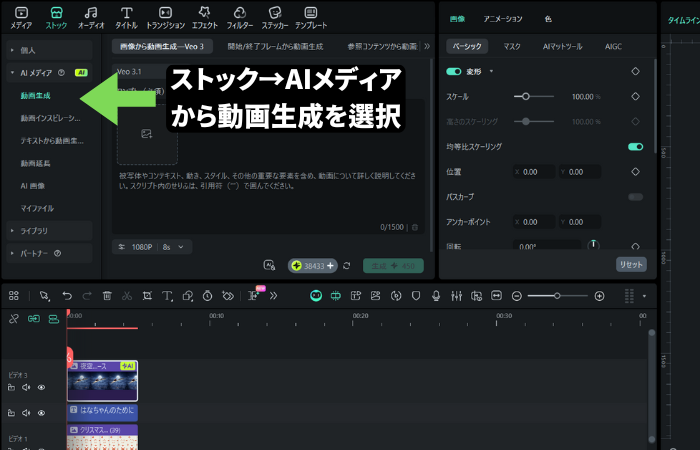Click the toolbar icon with NEW badge
The width and height of the screenshot is (700, 450).
tap(254, 295)
